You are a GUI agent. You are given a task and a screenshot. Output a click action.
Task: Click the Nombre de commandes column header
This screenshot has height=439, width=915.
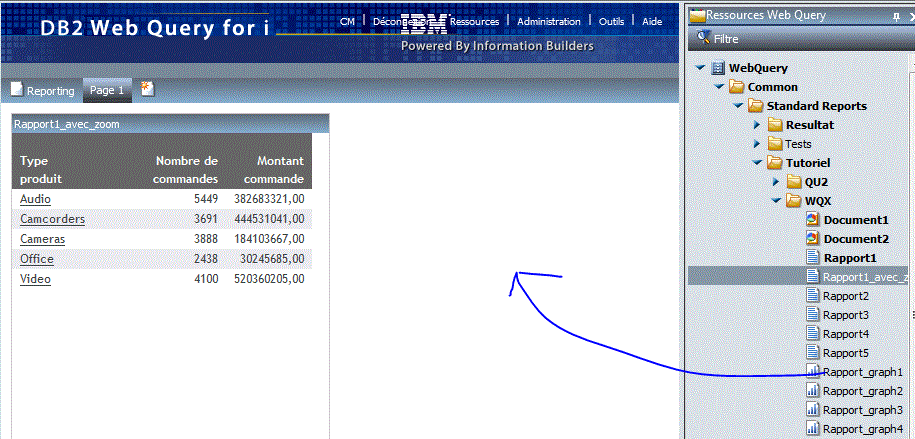pos(186,169)
